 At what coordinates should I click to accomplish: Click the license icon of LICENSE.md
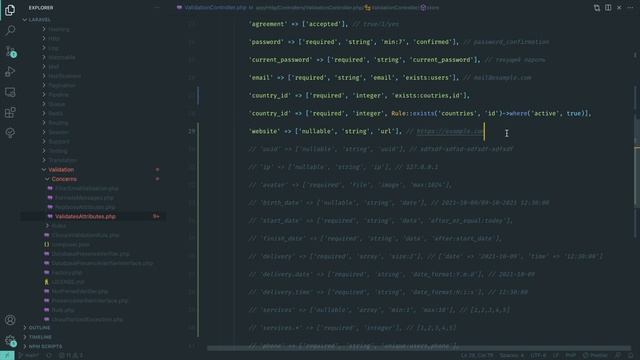click(47, 282)
